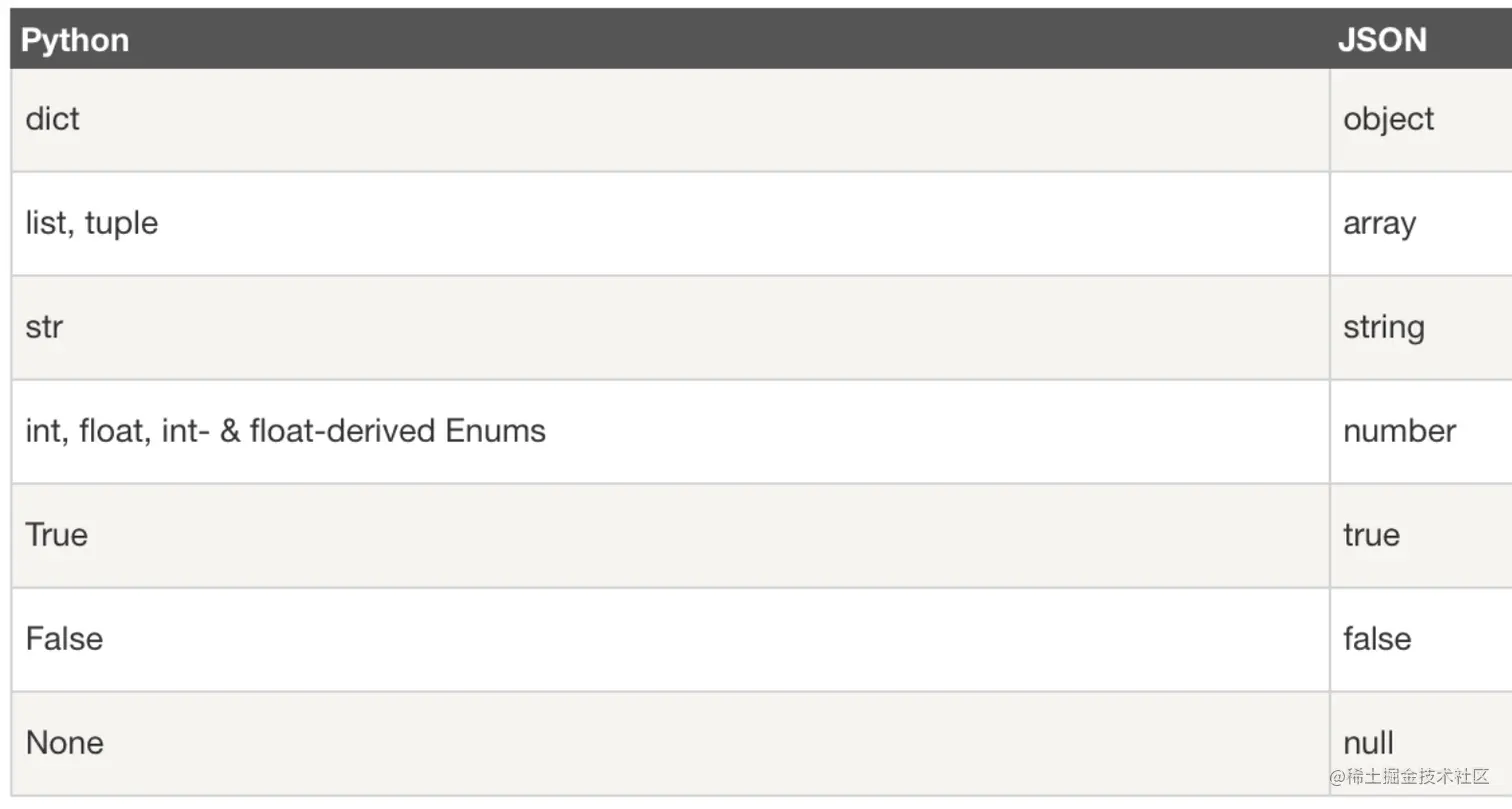Select the array cell
The image size is (1512, 809).
[x=1379, y=223]
